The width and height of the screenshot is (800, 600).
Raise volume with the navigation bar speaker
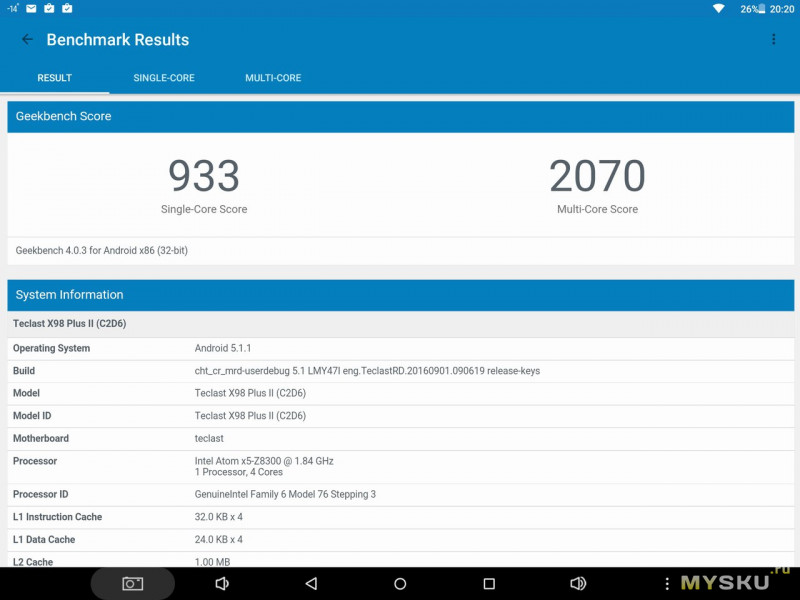(x=578, y=583)
